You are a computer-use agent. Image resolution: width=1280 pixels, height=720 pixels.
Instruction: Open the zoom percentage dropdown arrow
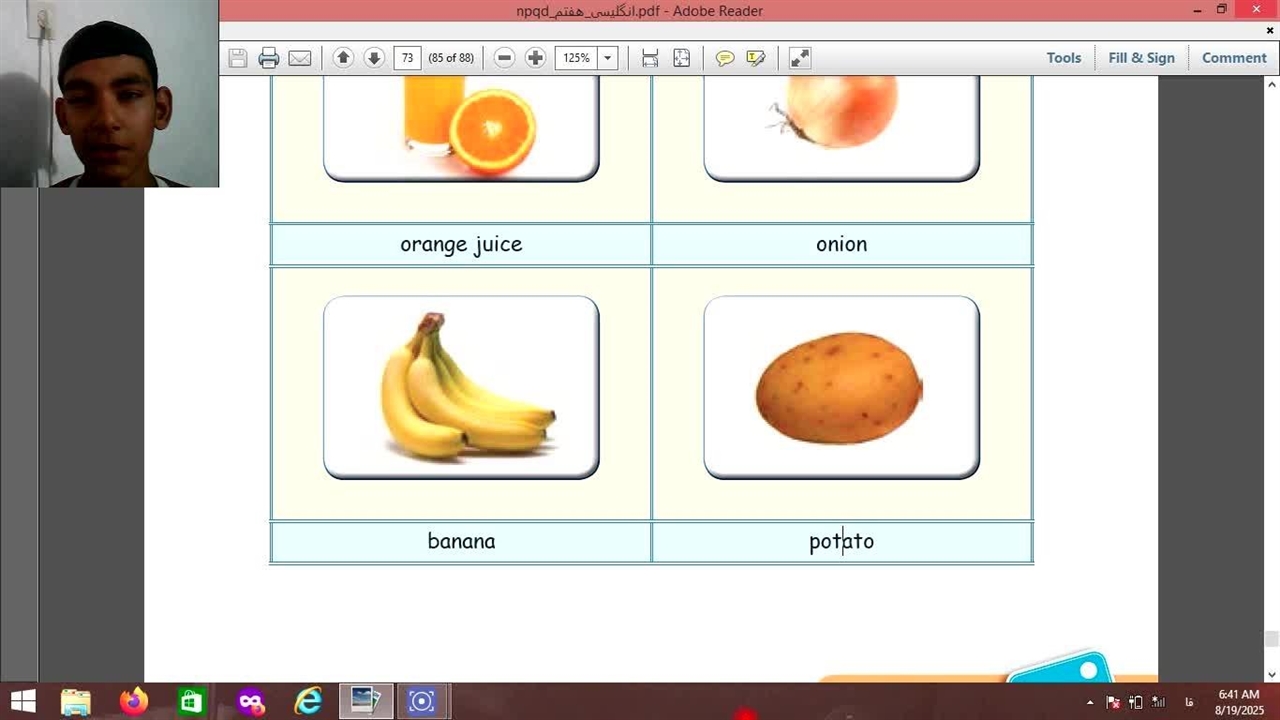(x=607, y=58)
